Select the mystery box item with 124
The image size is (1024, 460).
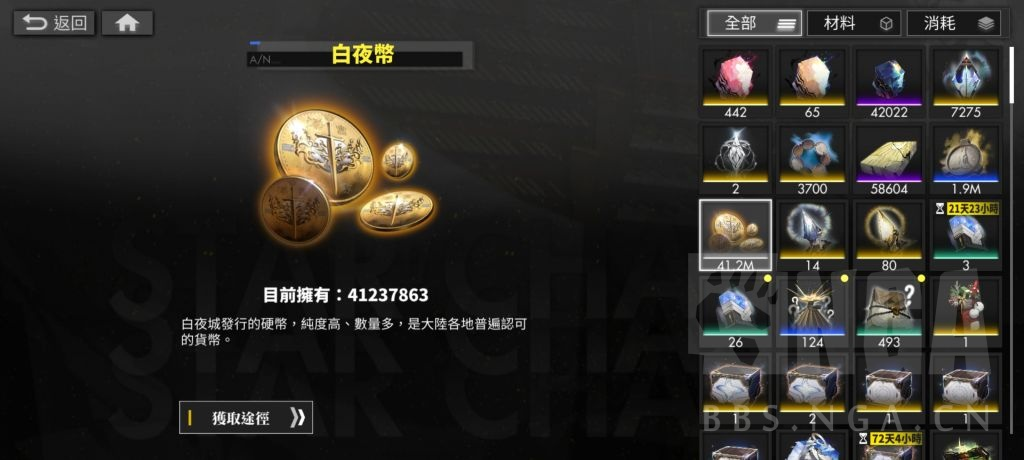(812, 312)
